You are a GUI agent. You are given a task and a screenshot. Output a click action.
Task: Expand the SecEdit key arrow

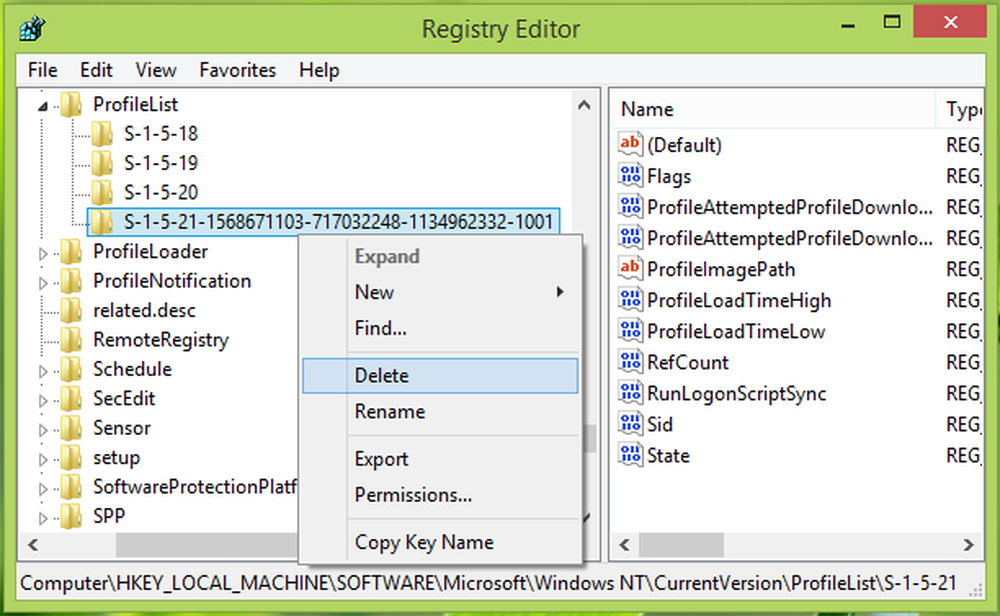click(x=43, y=400)
